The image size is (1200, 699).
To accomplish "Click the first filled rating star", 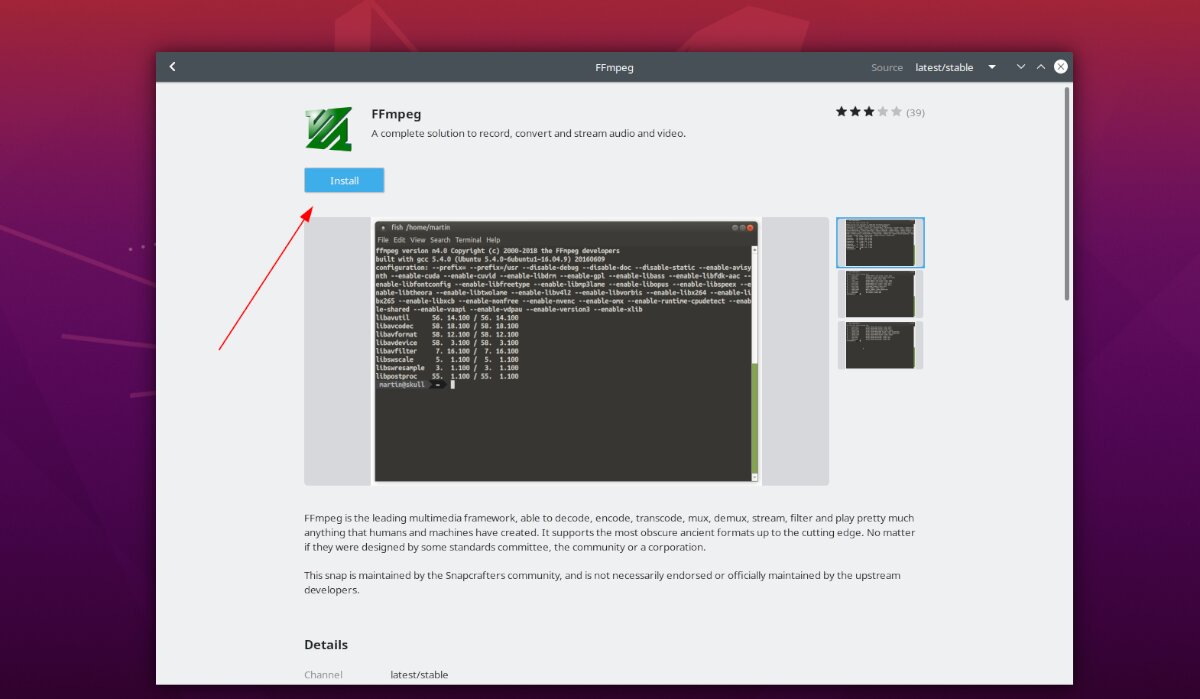I will pos(842,112).
